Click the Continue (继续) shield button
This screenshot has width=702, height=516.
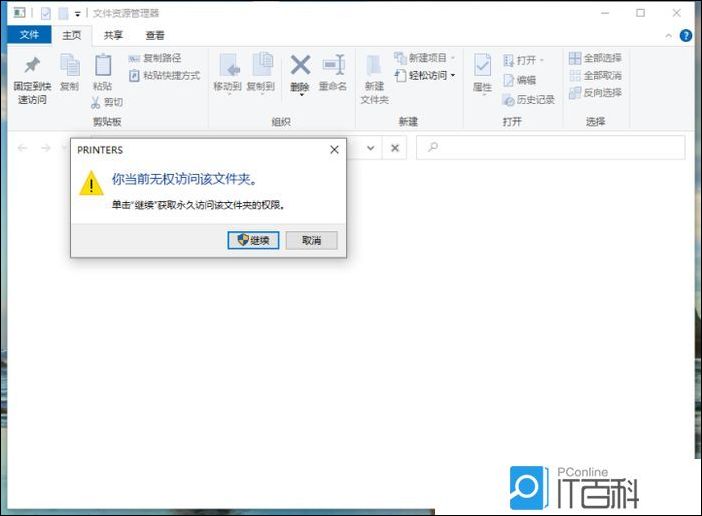coord(253,240)
